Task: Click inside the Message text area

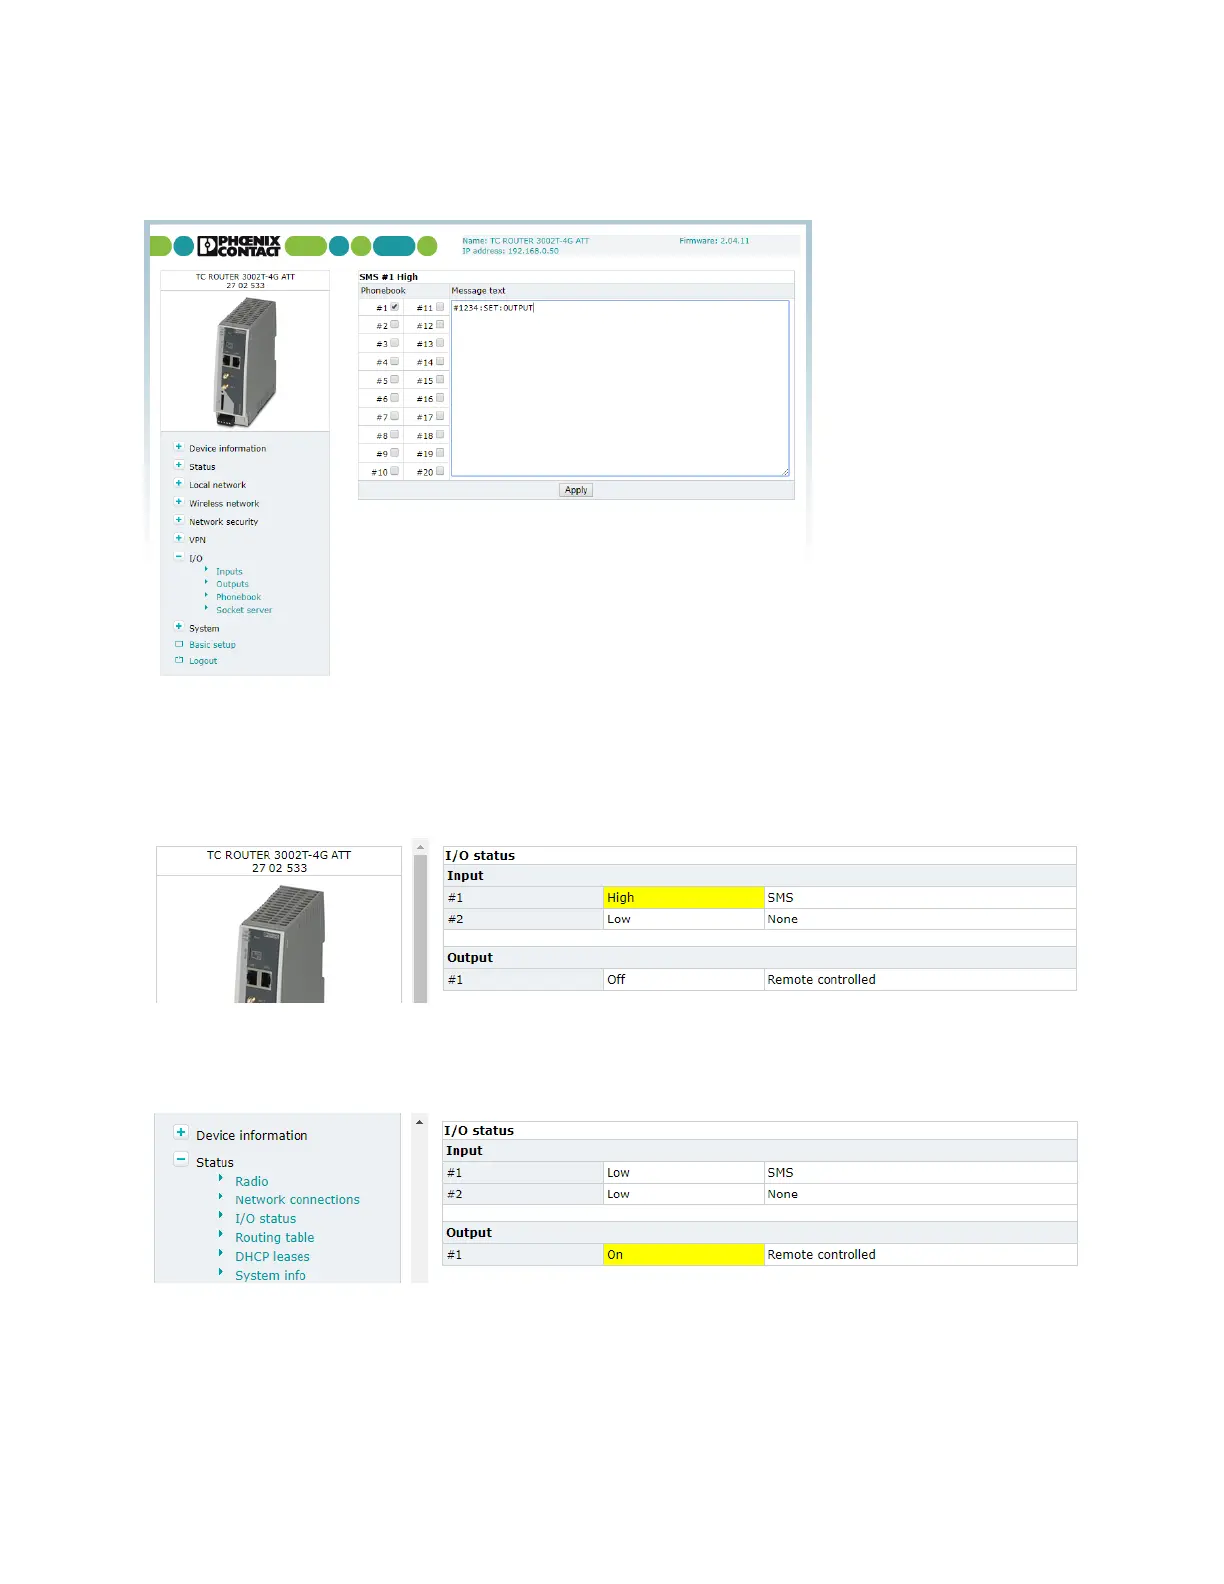Action: click(620, 388)
